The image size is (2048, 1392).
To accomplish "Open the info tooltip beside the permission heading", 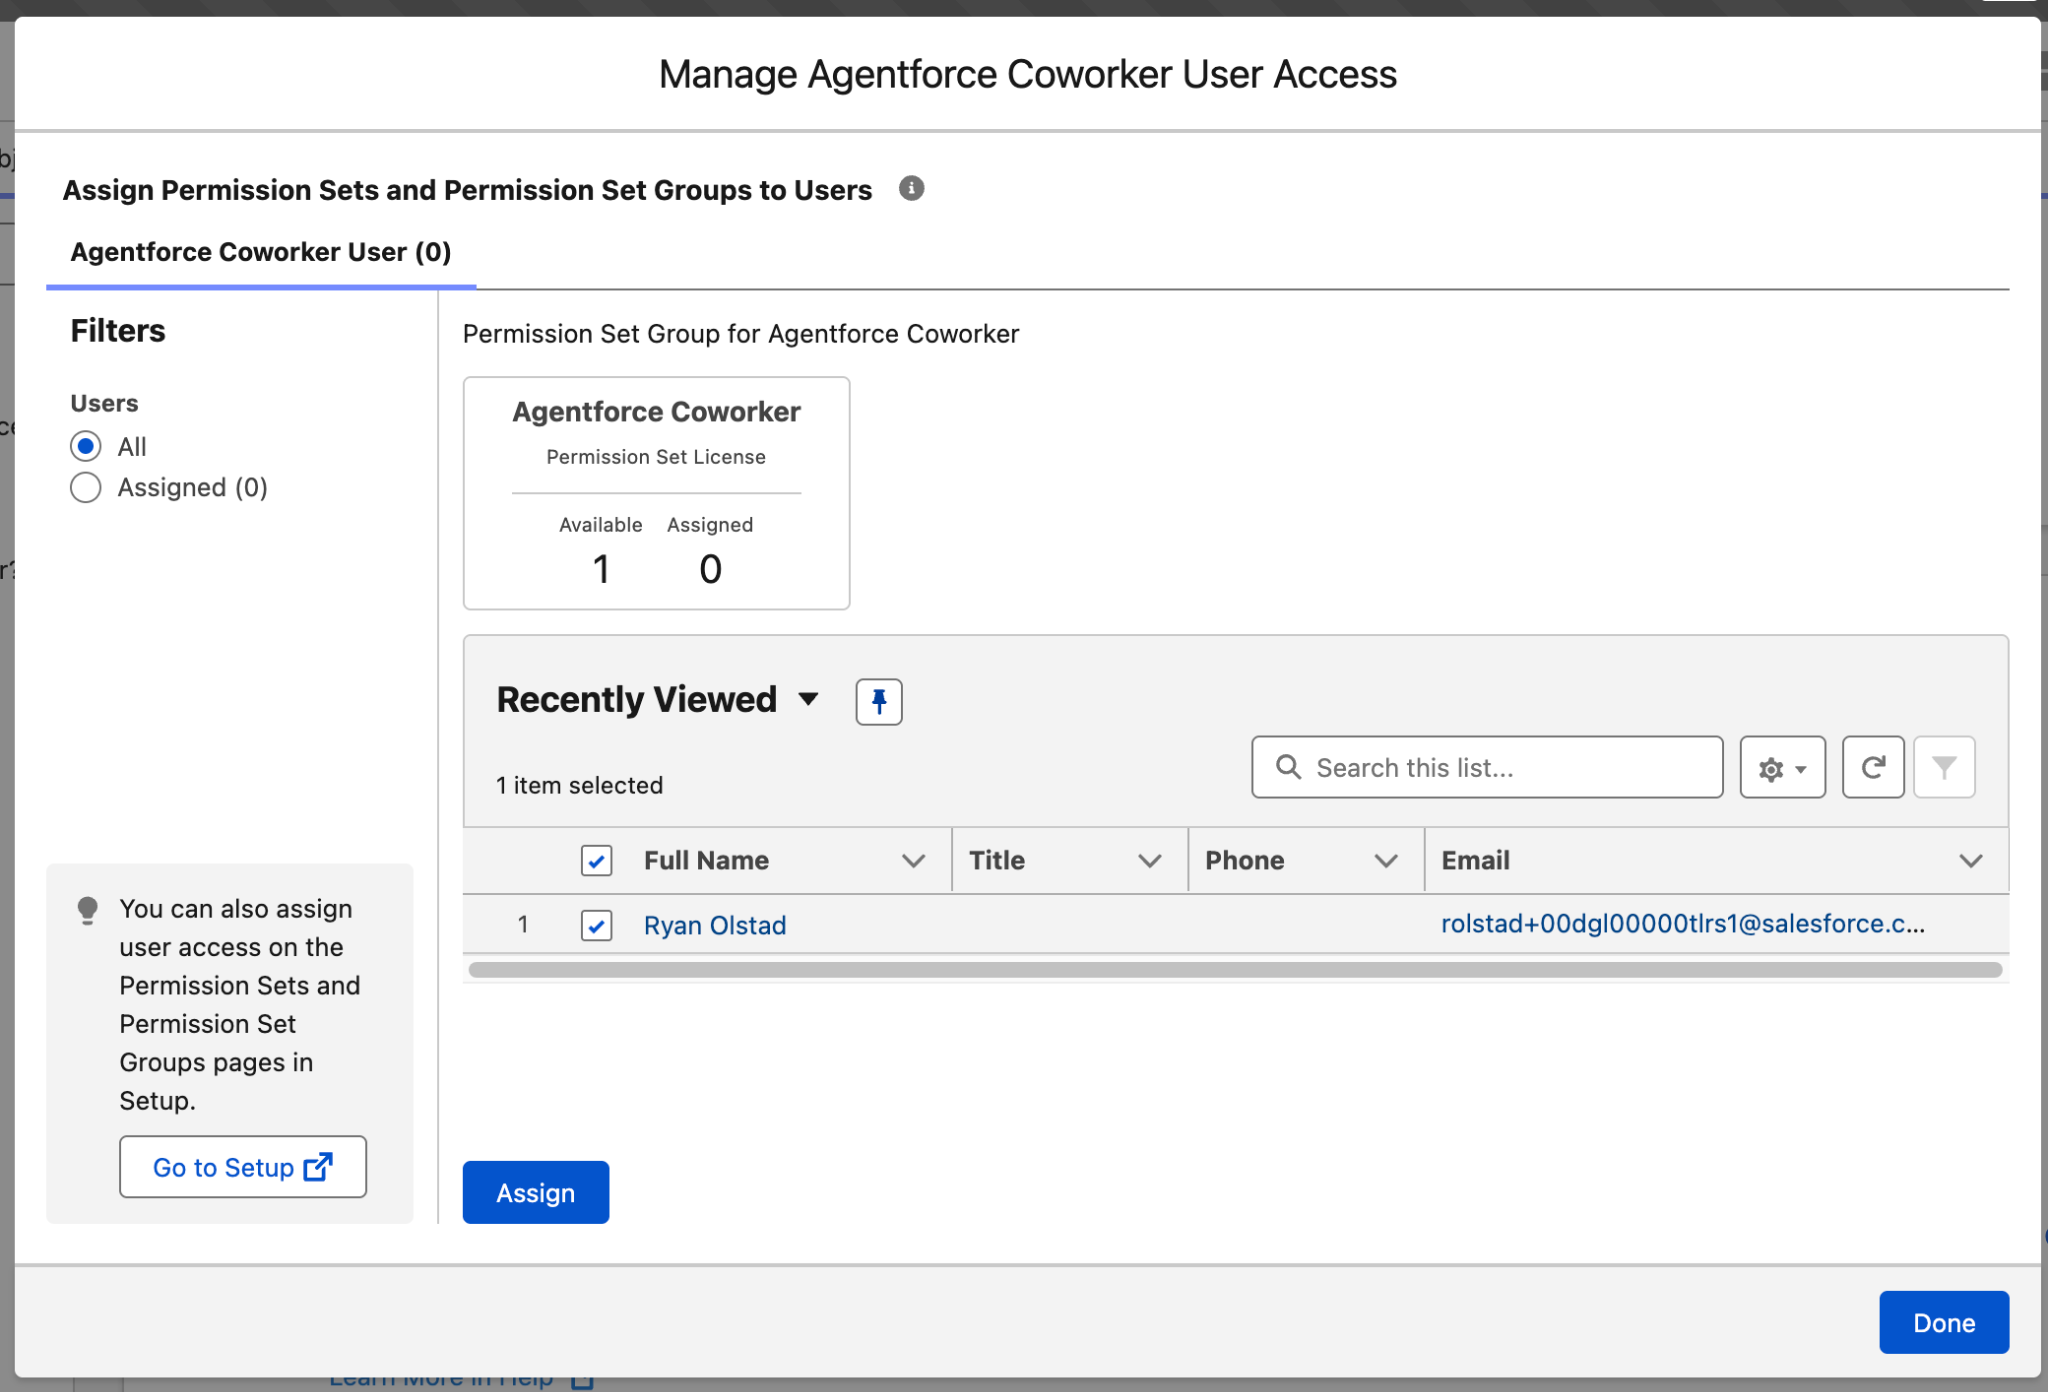I will [911, 188].
